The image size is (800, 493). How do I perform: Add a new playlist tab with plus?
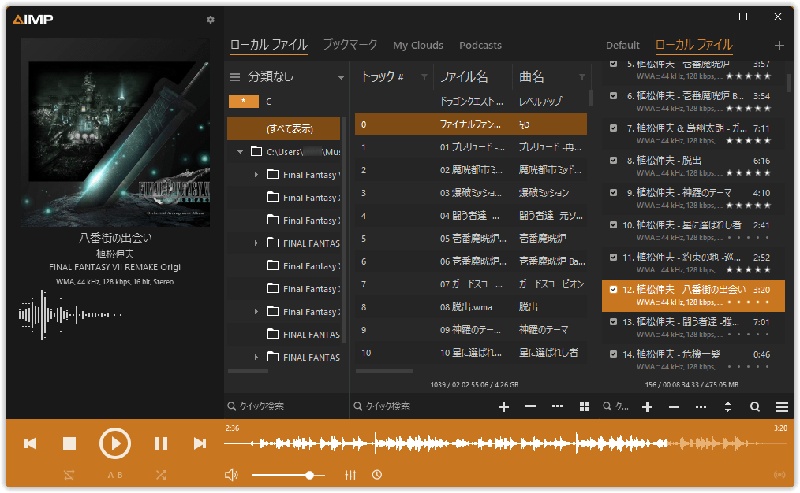pyautogui.click(x=779, y=46)
